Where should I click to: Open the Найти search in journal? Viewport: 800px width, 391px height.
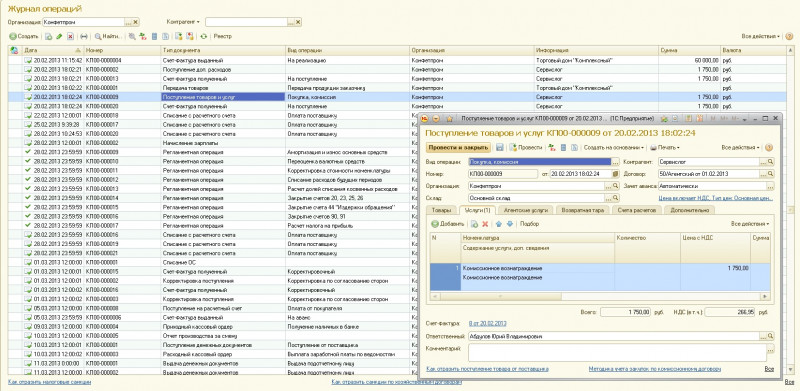click(108, 36)
